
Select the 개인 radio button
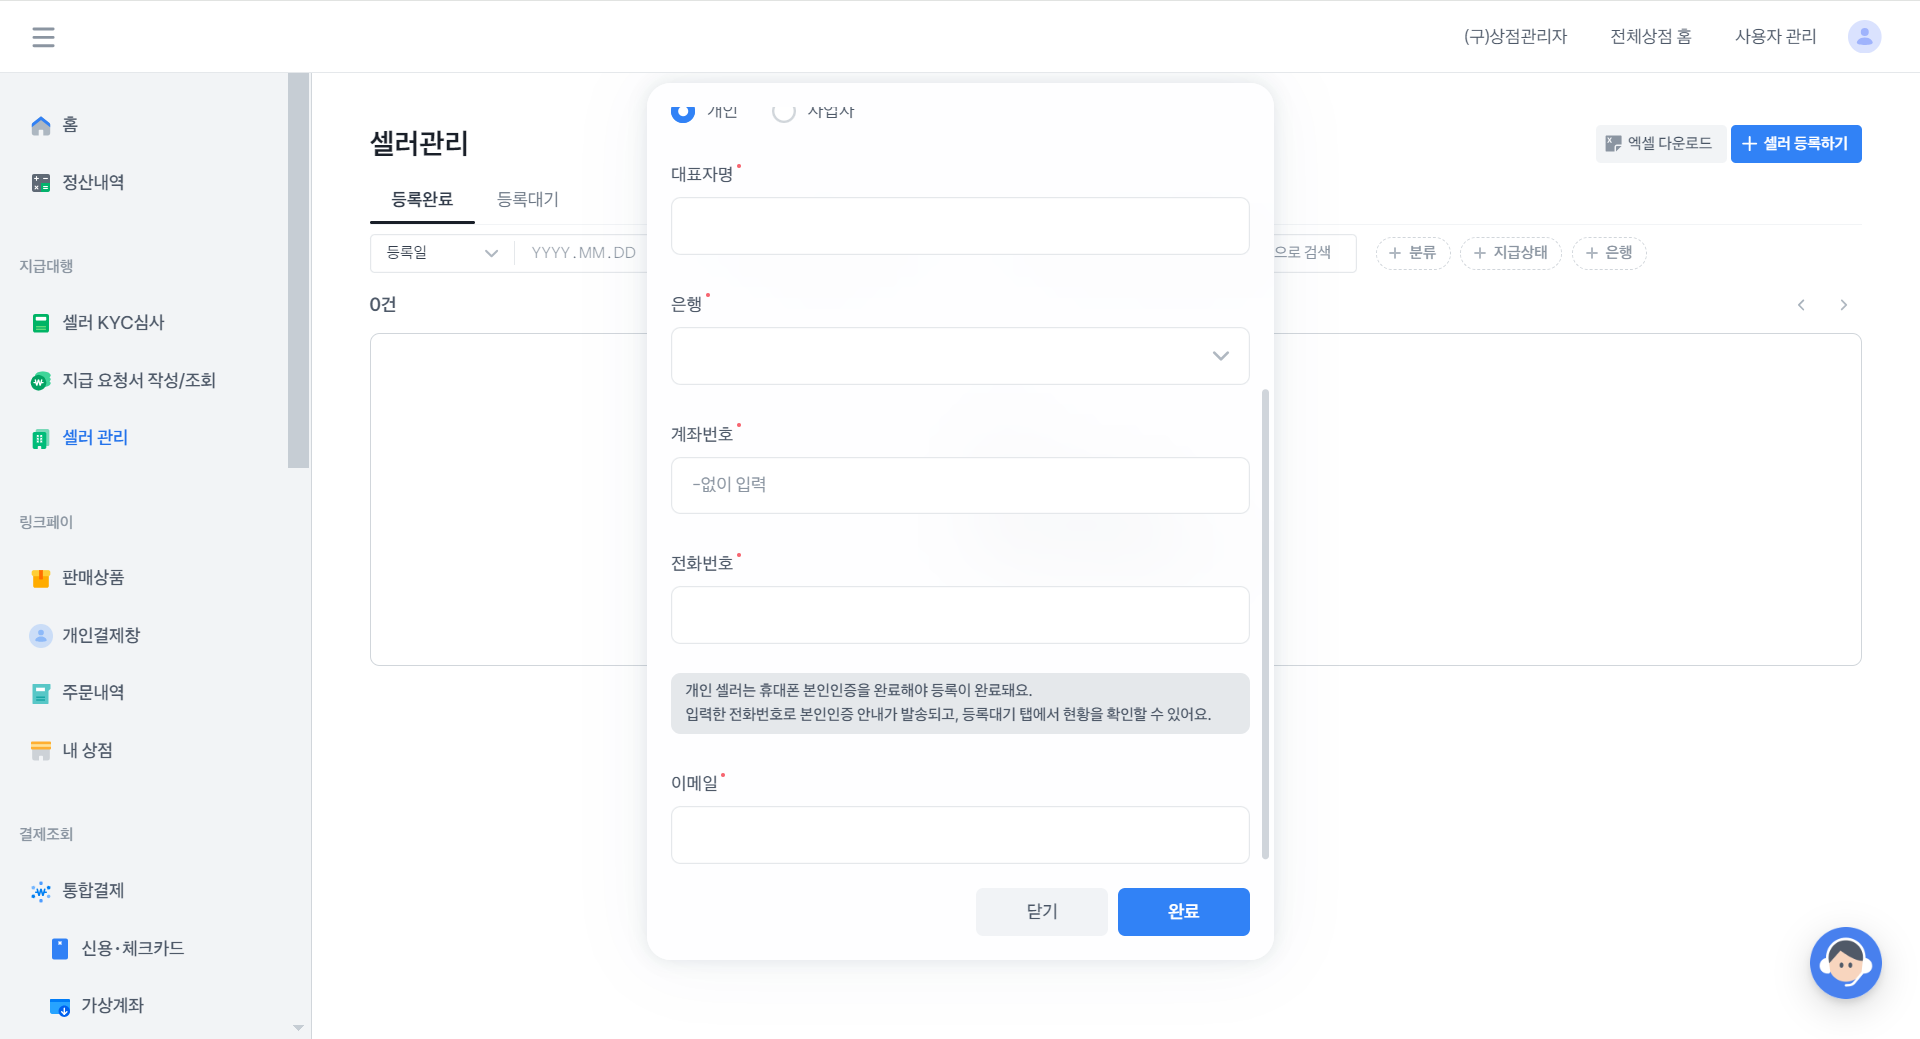click(683, 111)
